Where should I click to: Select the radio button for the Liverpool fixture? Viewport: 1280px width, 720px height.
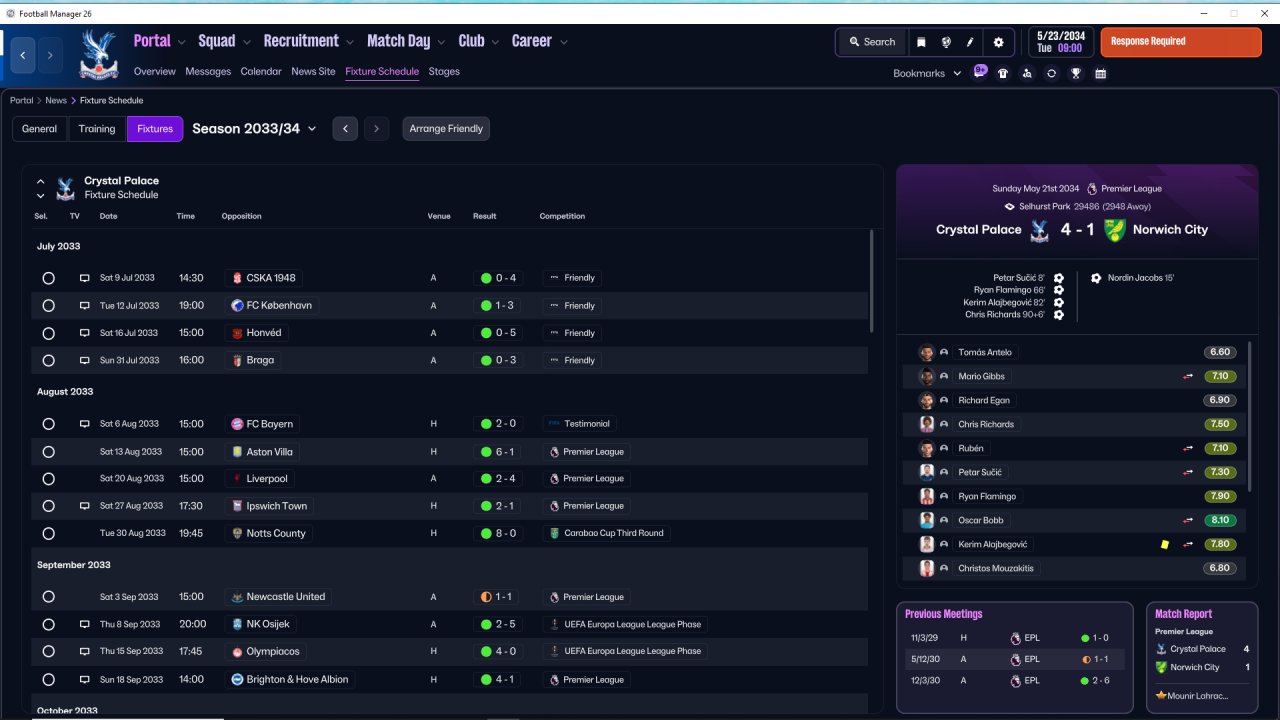point(48,479)
